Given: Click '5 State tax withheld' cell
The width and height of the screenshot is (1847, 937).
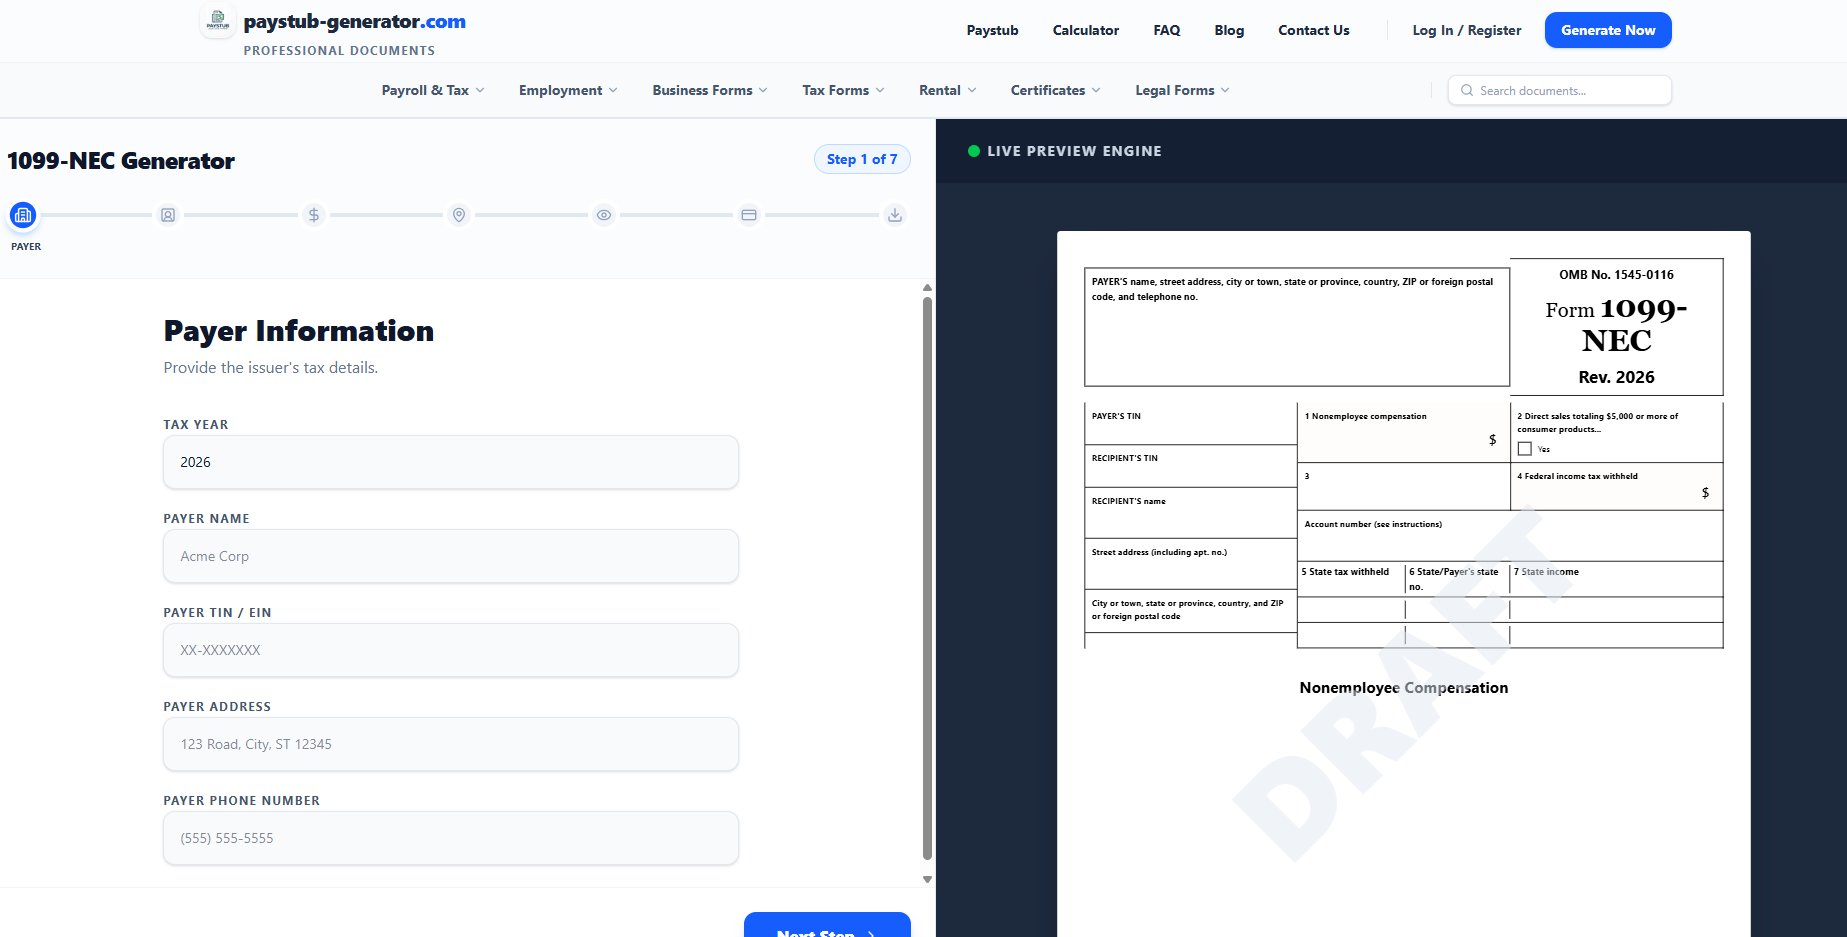Looking at the screenshot, I should coord(1351,578).
